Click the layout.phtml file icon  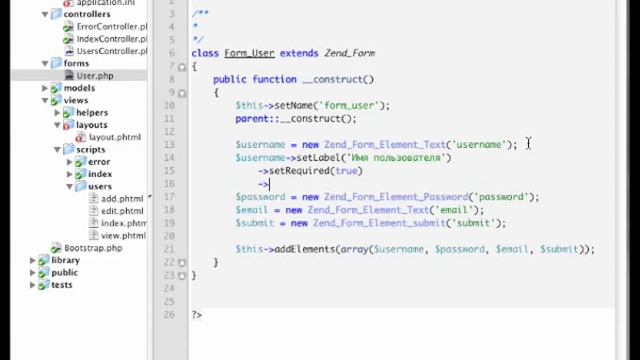[x=81, y=137]
